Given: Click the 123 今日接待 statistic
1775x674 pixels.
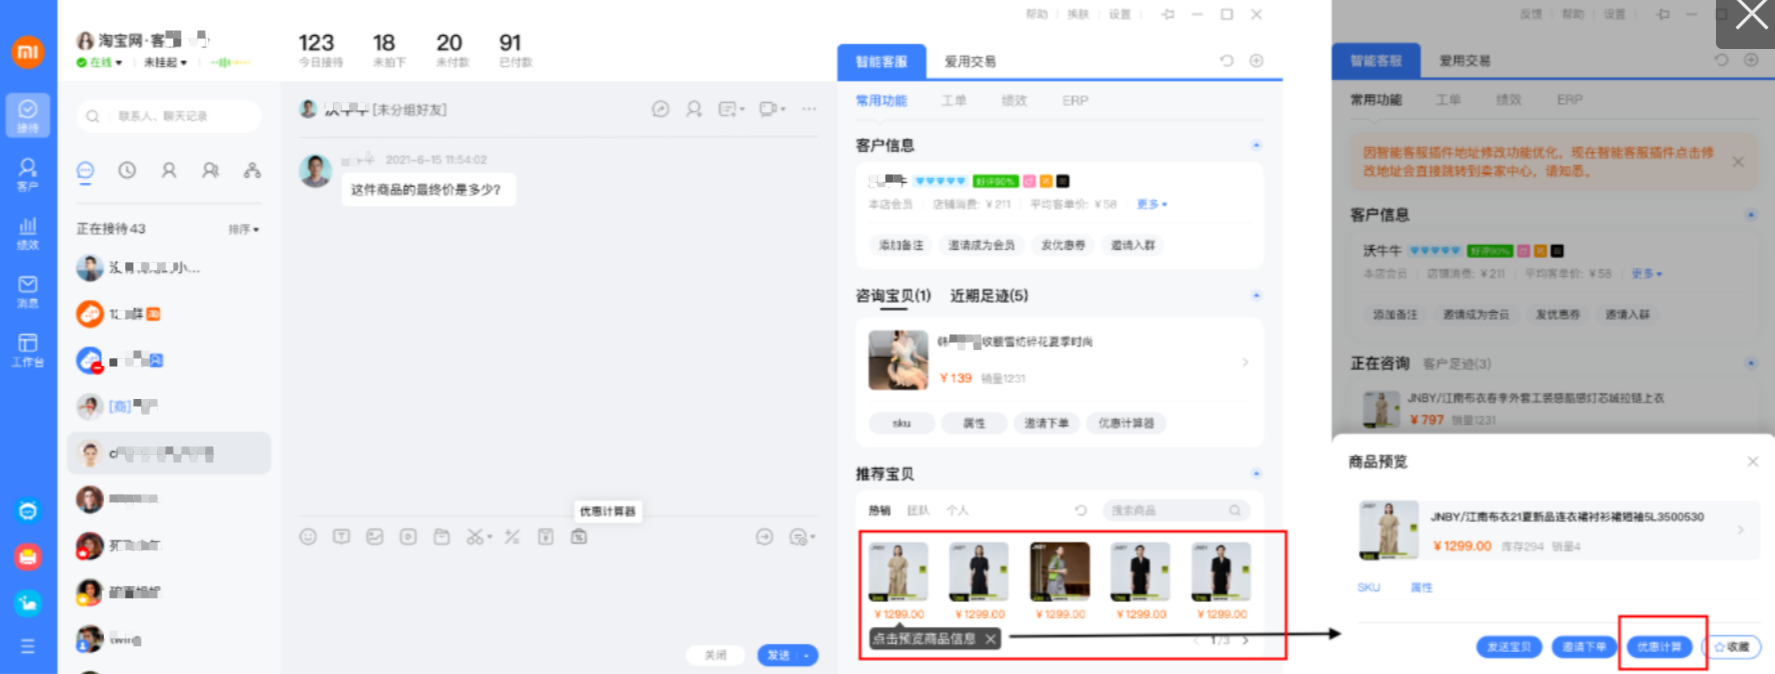Looking at the screenshot, I should coord(320,49).
